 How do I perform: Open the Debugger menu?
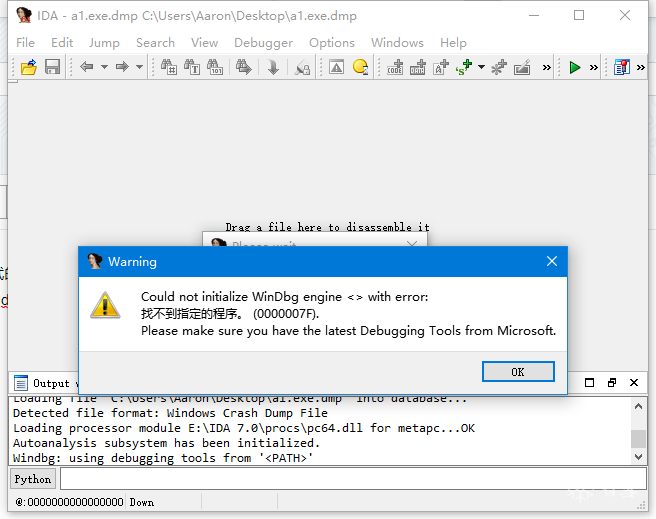(264, 43)
